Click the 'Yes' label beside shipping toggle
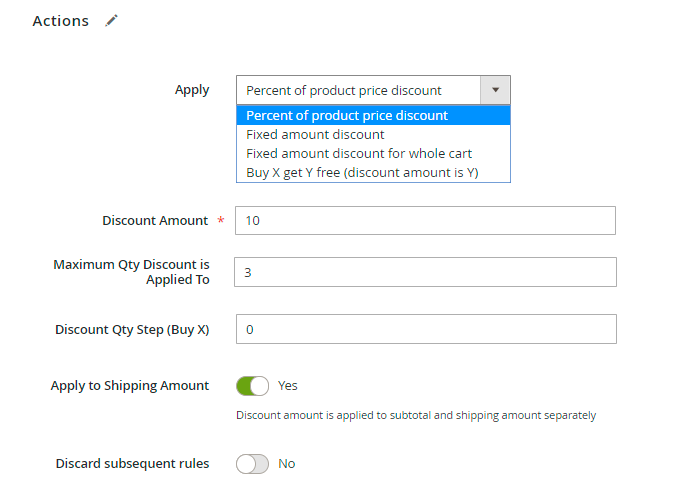The width and height of the screenshot is (684, 498). (287, 385)
